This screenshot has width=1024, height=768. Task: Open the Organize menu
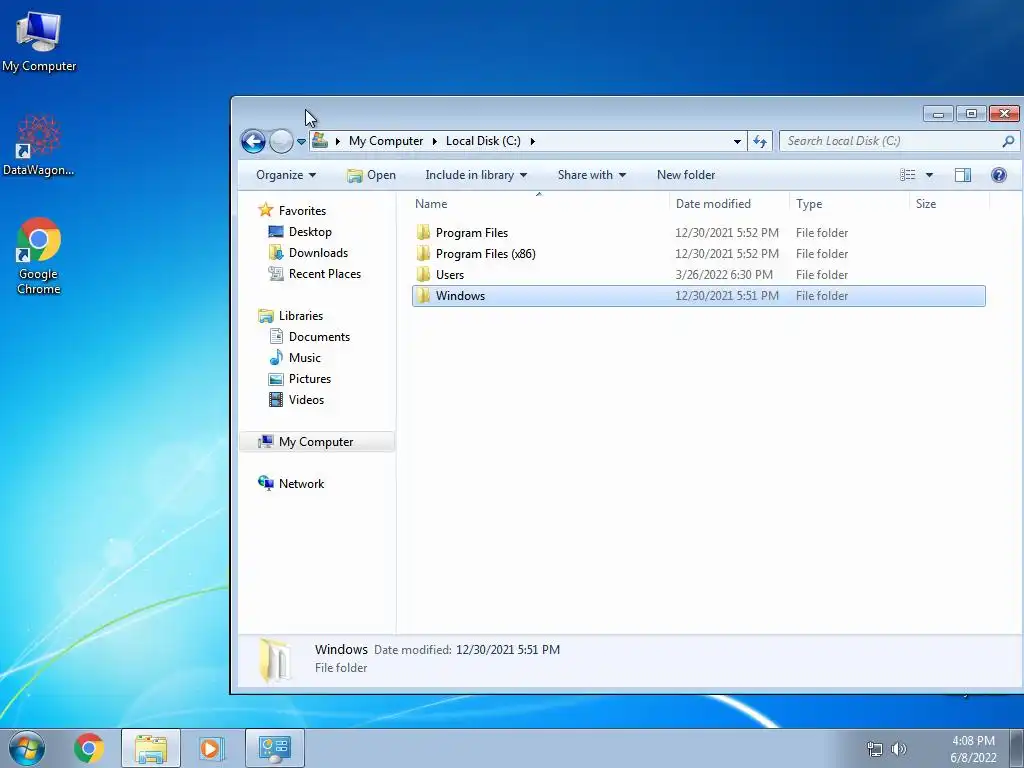286,175
